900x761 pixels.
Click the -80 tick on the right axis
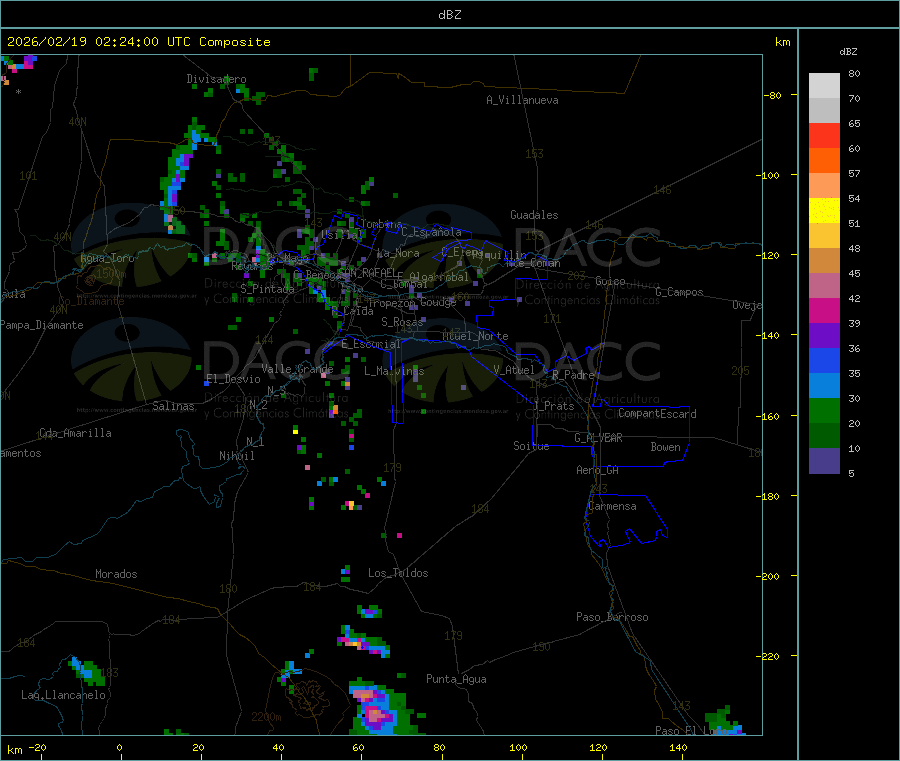click(773, 95)
